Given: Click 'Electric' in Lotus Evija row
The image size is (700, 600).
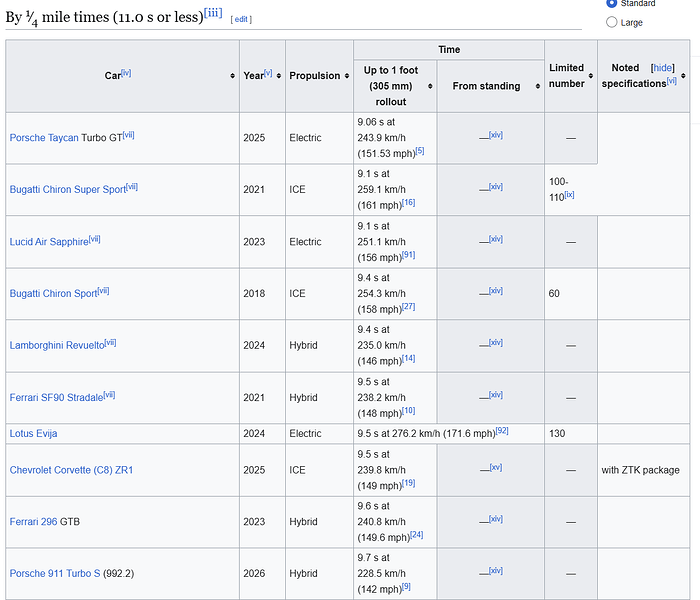Looking at the screenshot, I should pyautogui.click(x=305, y=433).
